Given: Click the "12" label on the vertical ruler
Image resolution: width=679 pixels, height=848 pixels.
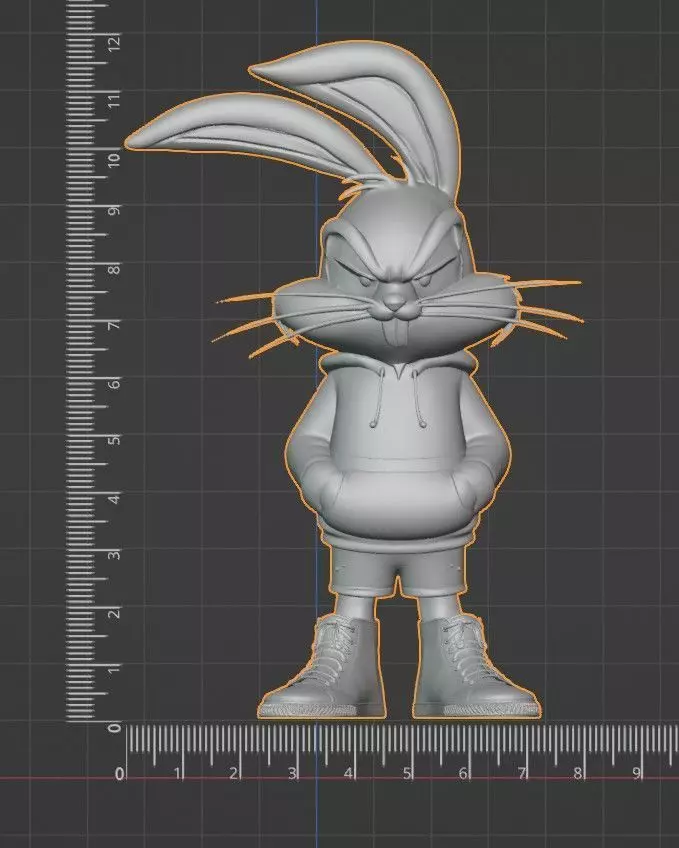Looking at the screenshot, I should tap(115, 42).
